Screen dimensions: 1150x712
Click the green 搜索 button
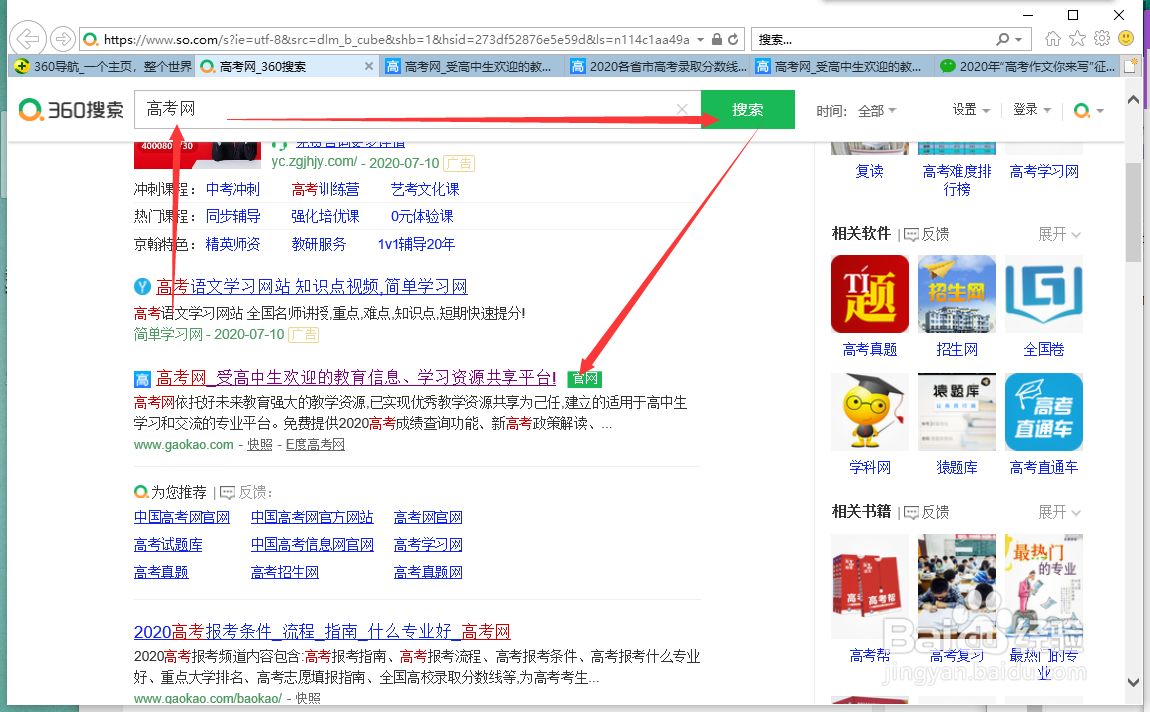tap(747, 109)
